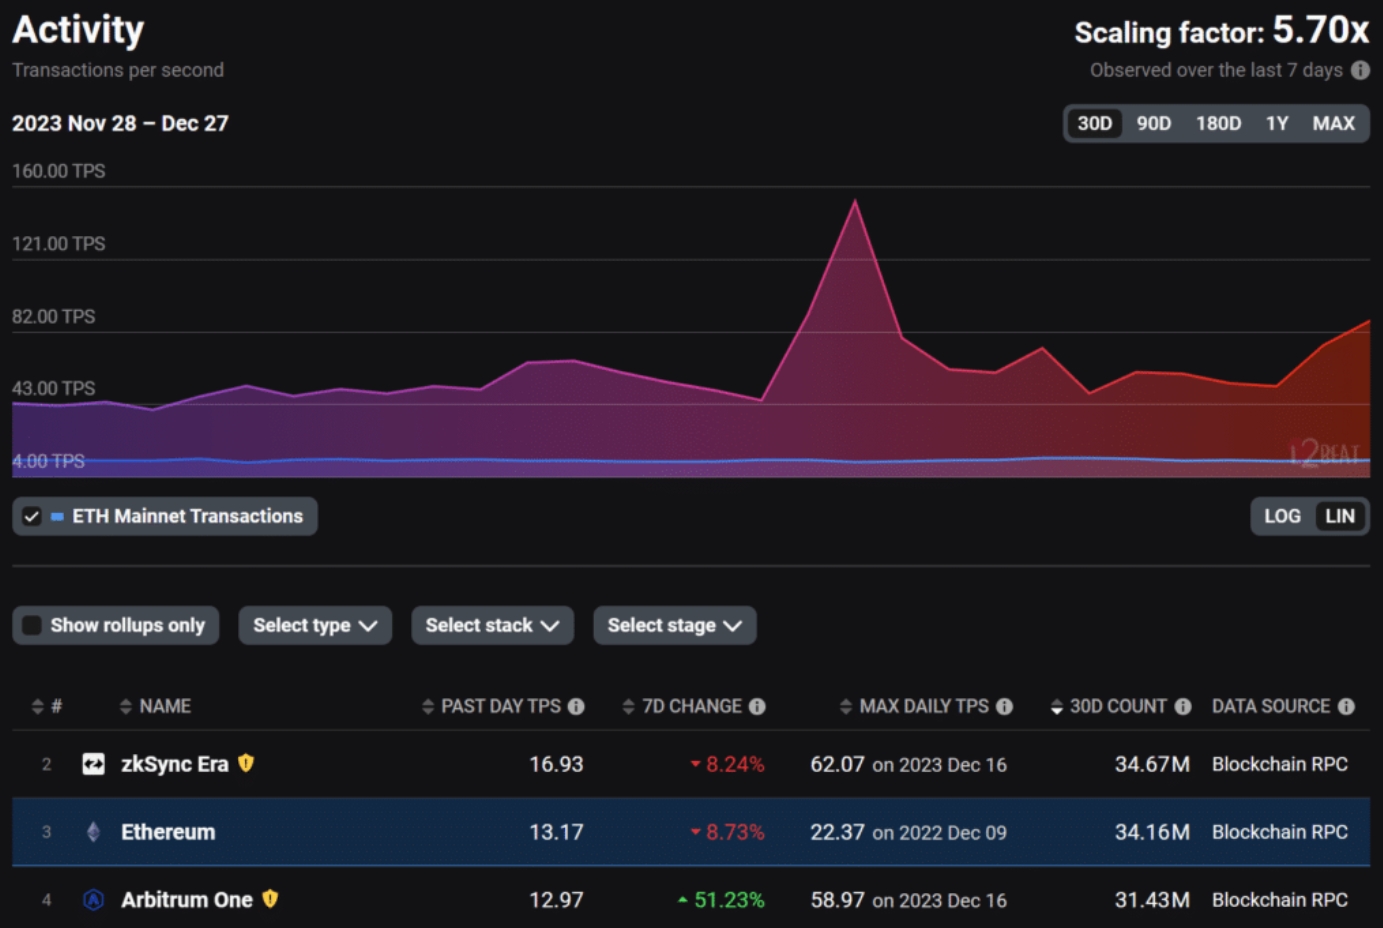Enable Show rollups only checkbox
Screen dimensions: 1383x928
point(32,625)
